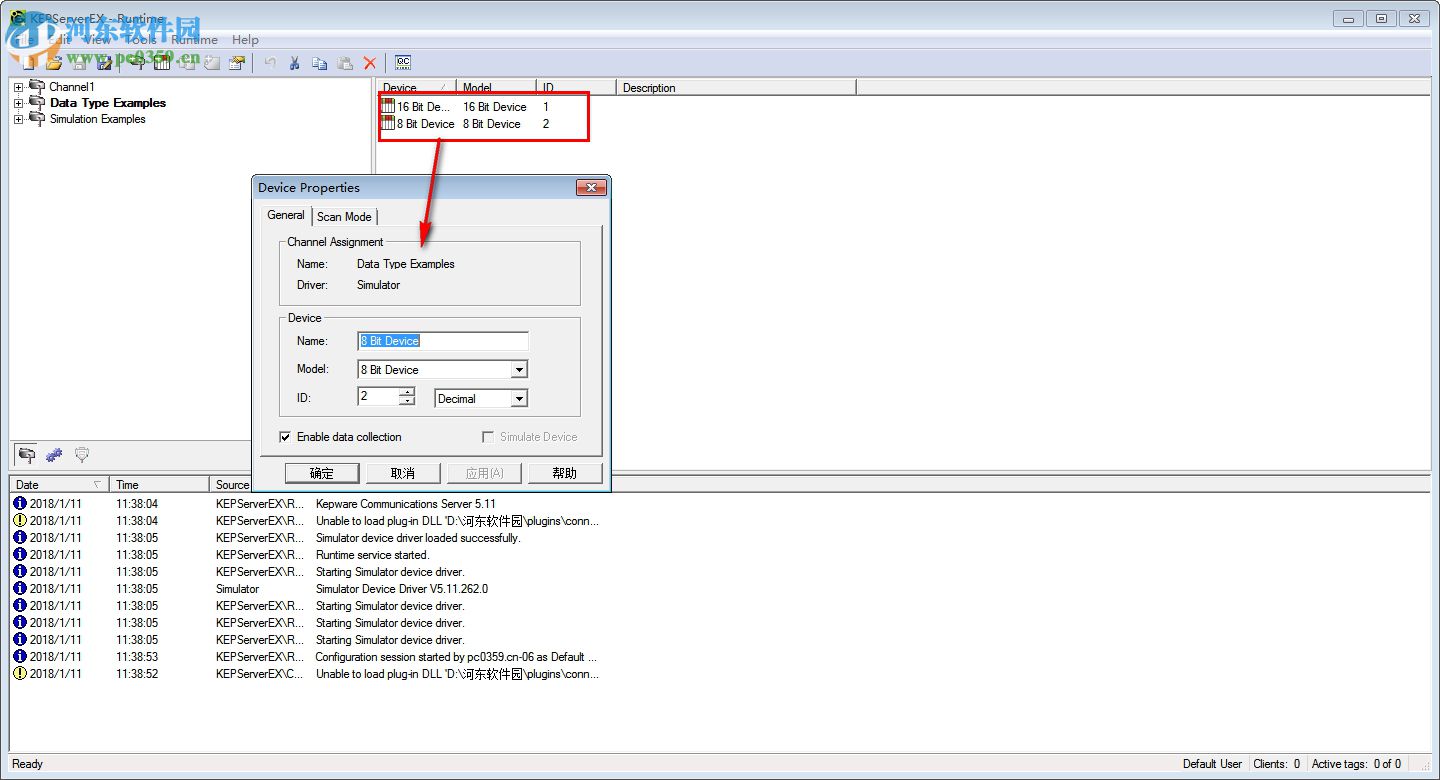Select the General tab

click(286, 215)
